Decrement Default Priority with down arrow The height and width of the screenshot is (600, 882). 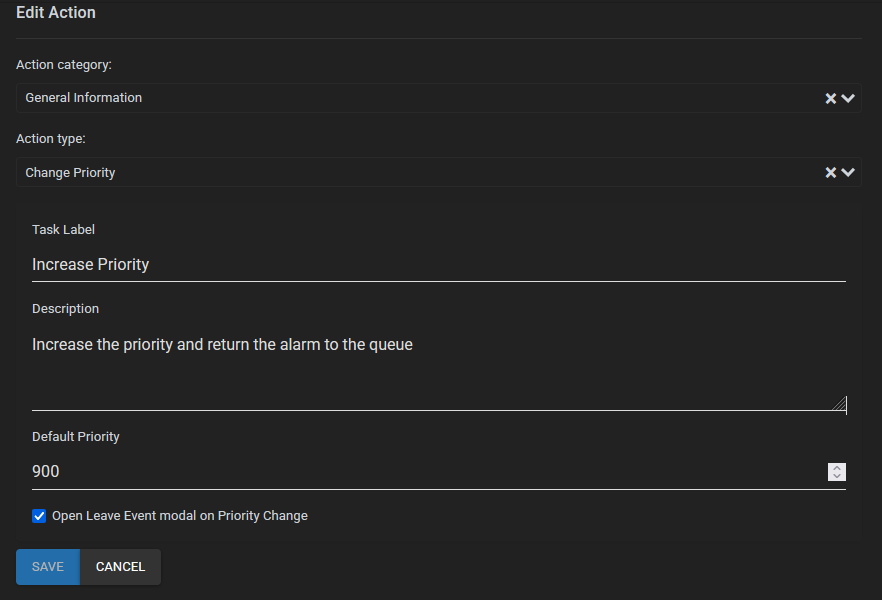[837, 476]
